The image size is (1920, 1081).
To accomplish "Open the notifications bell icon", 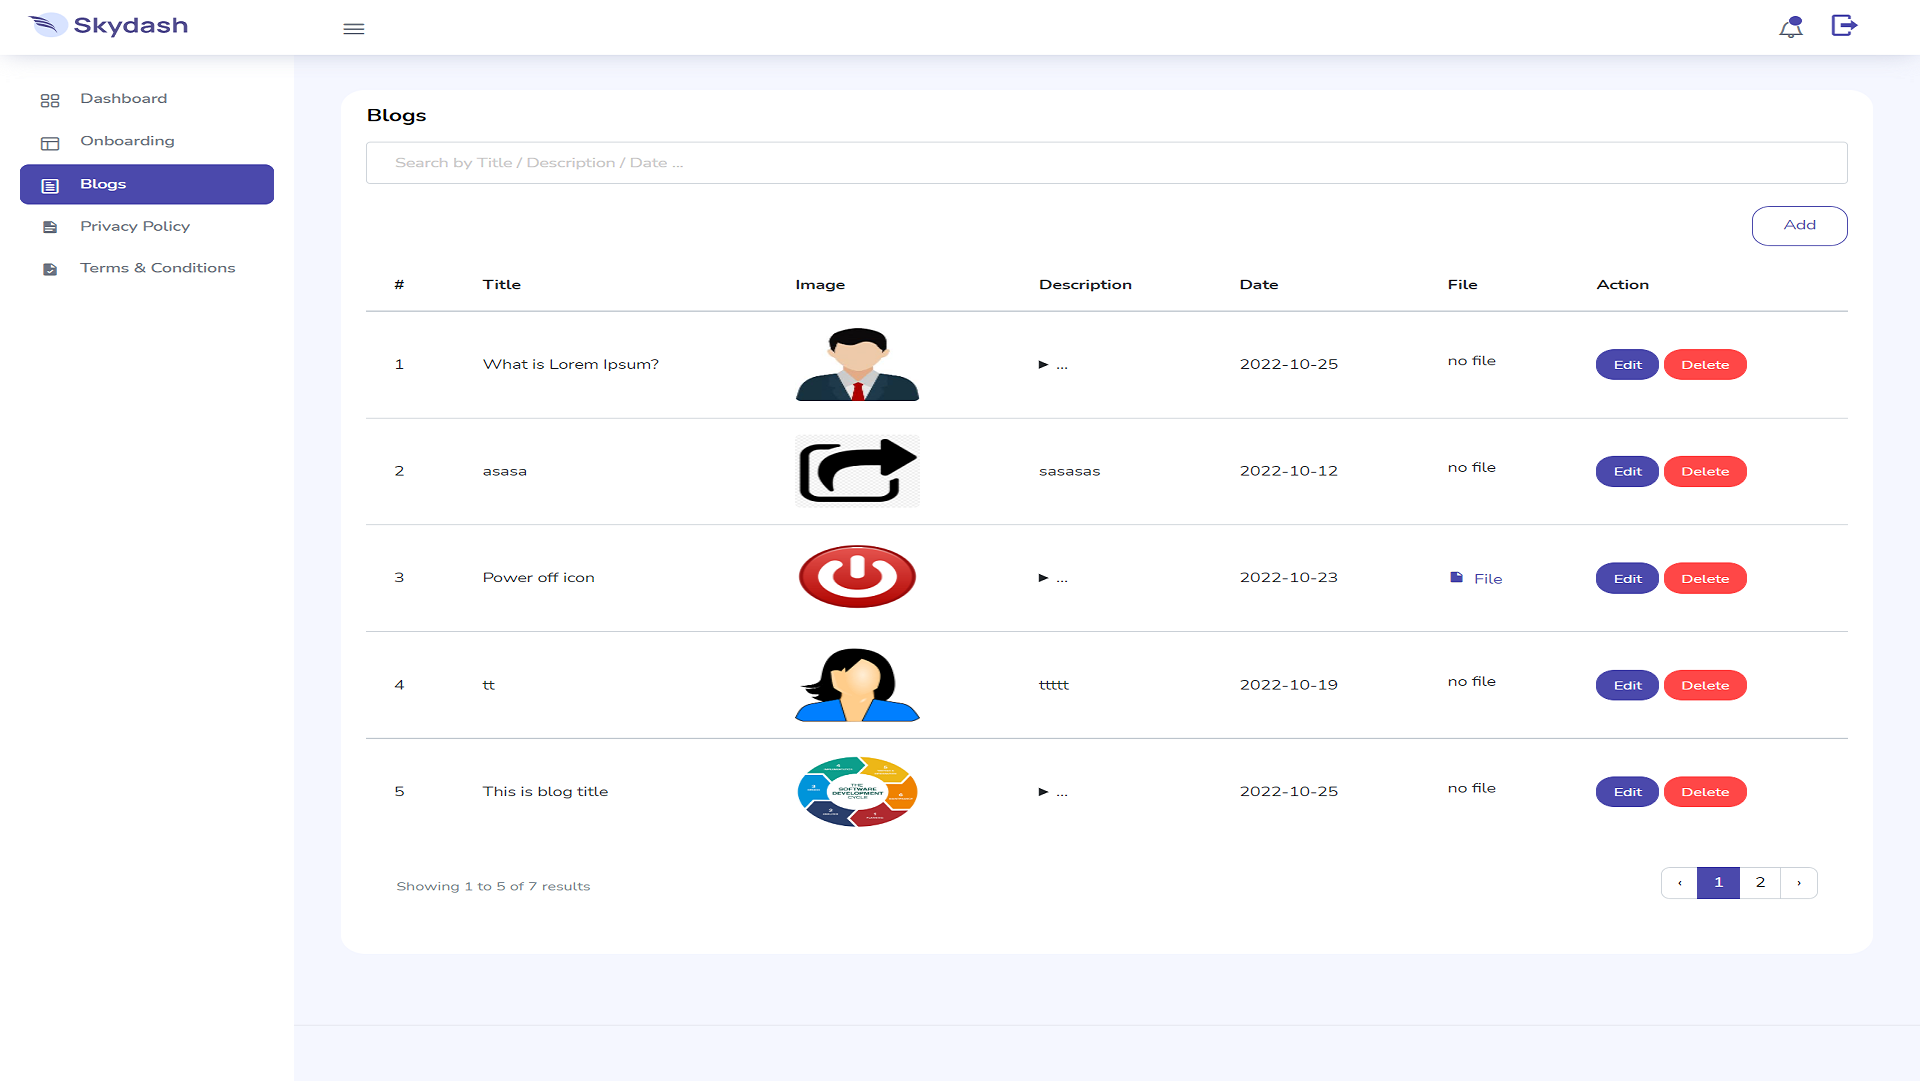I will pos(1790,27).
